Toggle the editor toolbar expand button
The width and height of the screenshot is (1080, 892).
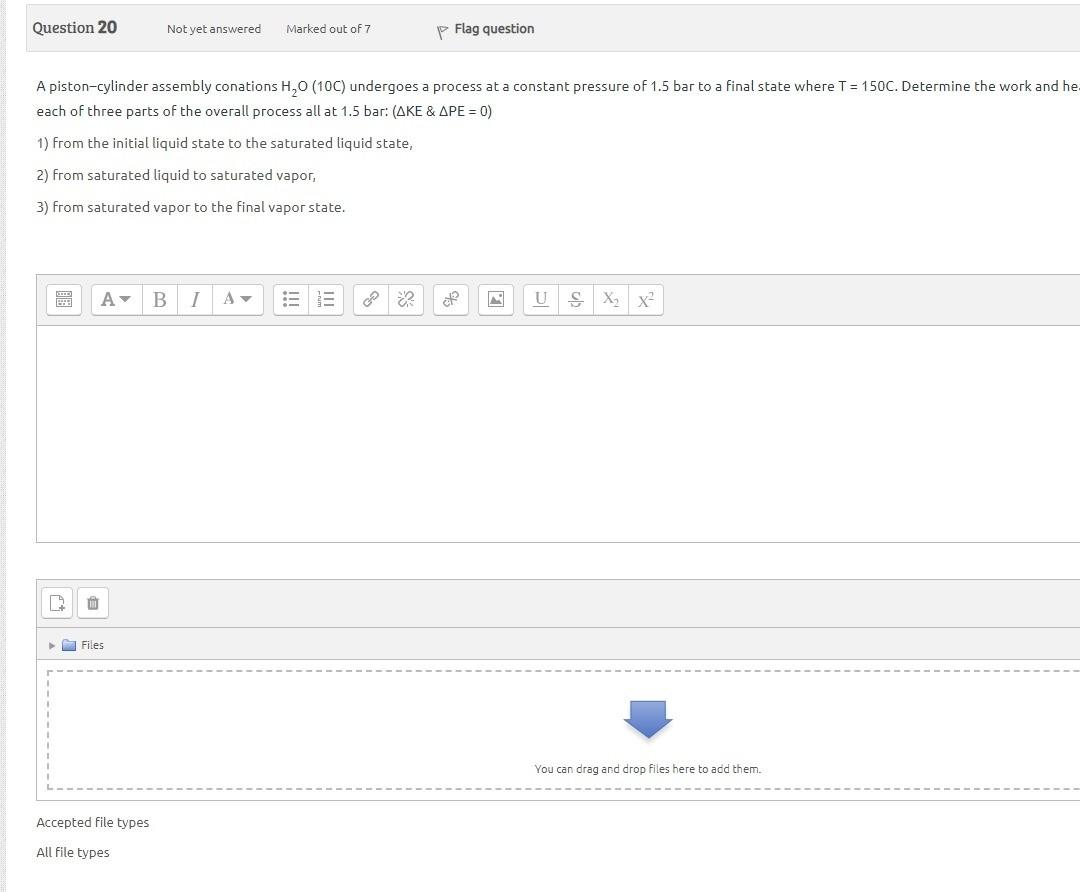point(64,300)
